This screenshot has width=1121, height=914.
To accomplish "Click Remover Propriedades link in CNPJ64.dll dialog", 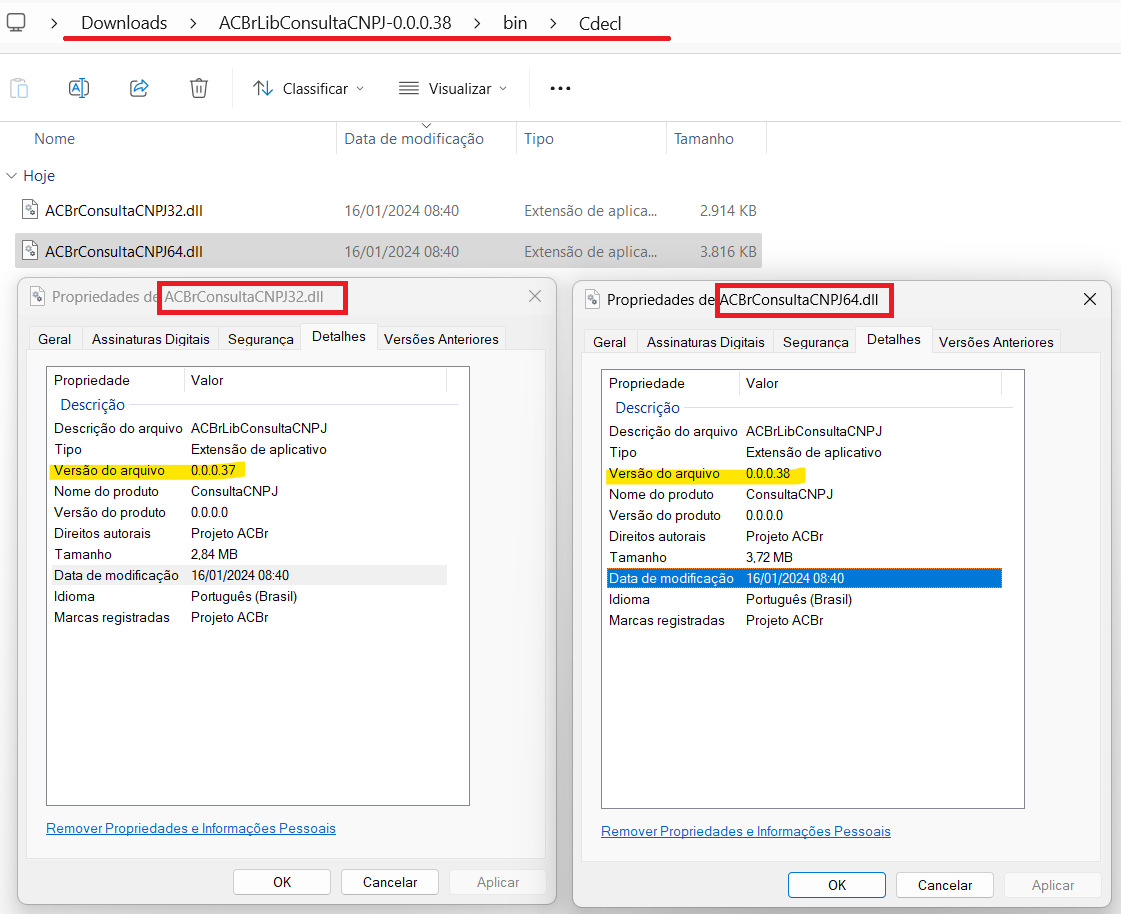I will 746,831.
